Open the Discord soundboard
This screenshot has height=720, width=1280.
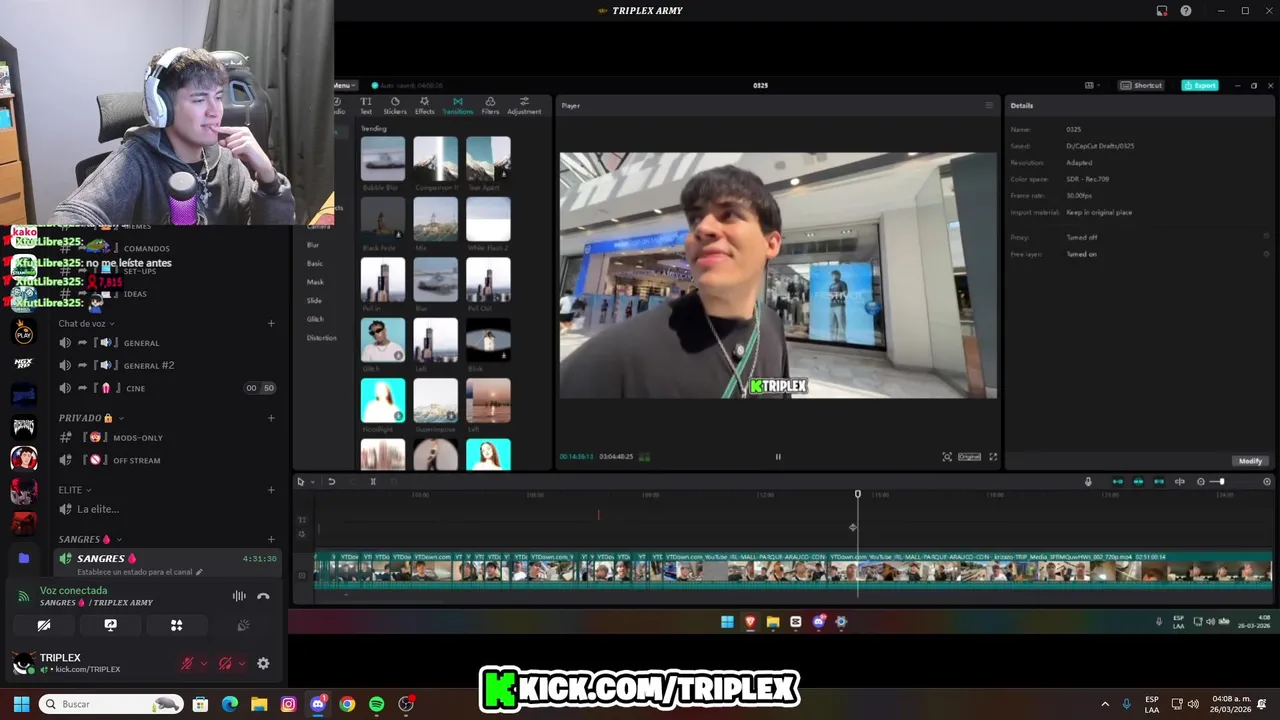coord(242,625)
